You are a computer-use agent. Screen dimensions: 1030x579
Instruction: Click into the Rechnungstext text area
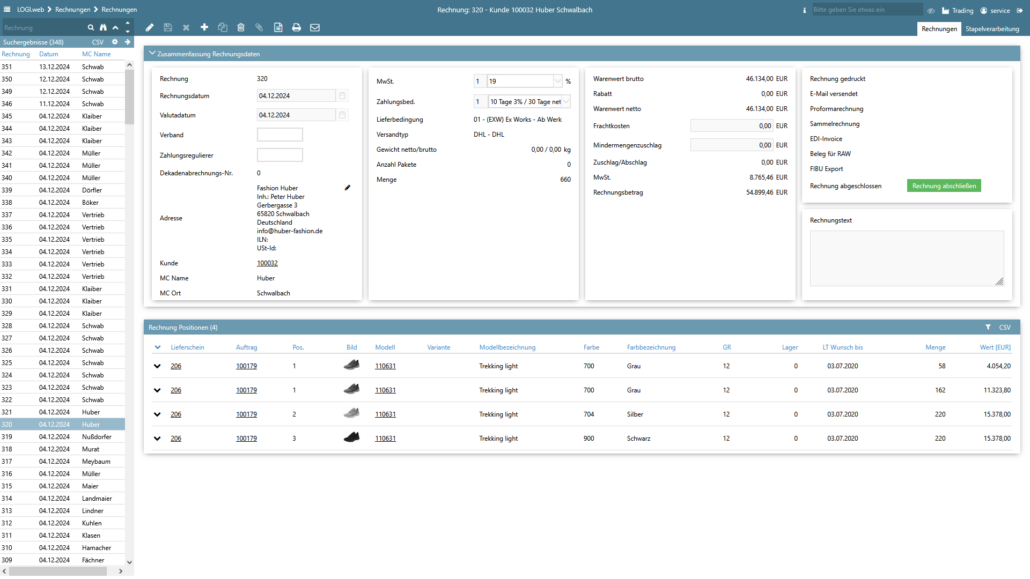pos(906,258)
